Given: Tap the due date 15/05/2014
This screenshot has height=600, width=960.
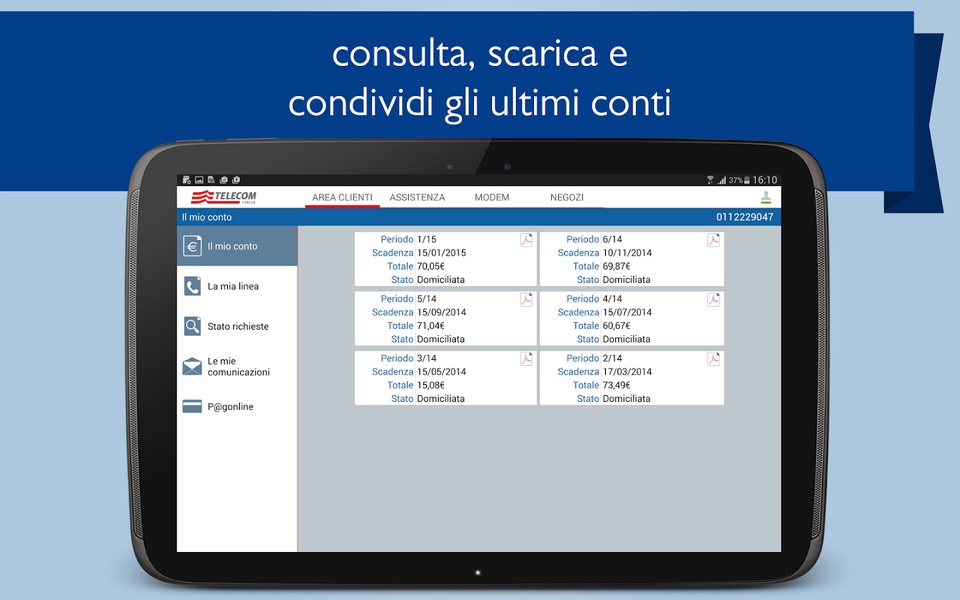Looking at the screenshot, I should tap(441, 372).
